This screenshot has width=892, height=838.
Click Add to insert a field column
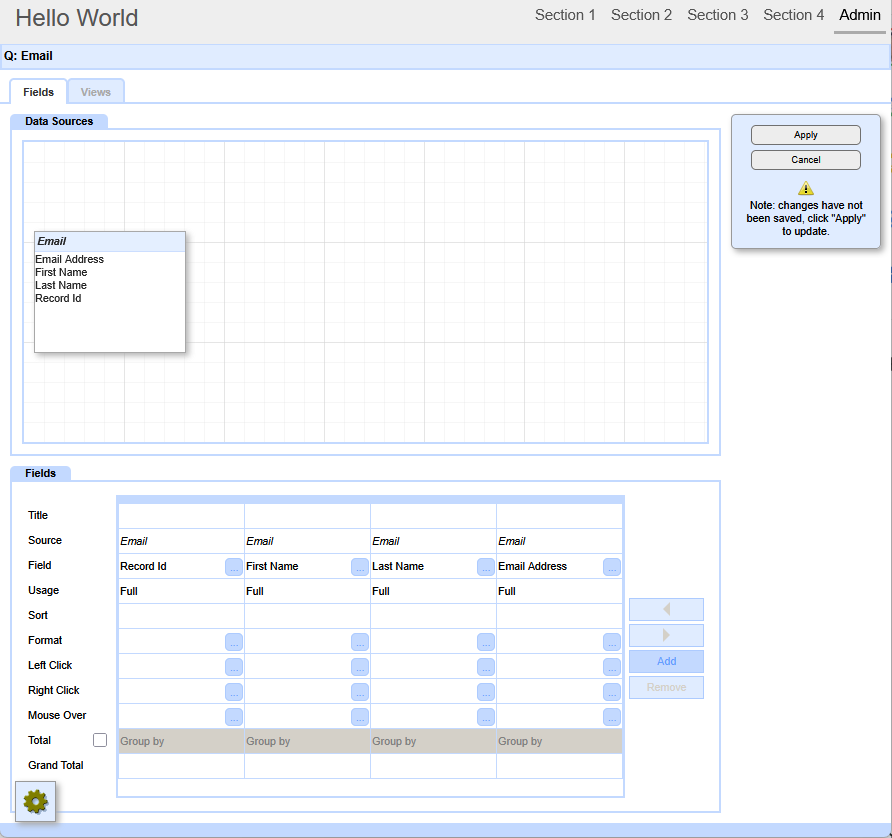666,661
